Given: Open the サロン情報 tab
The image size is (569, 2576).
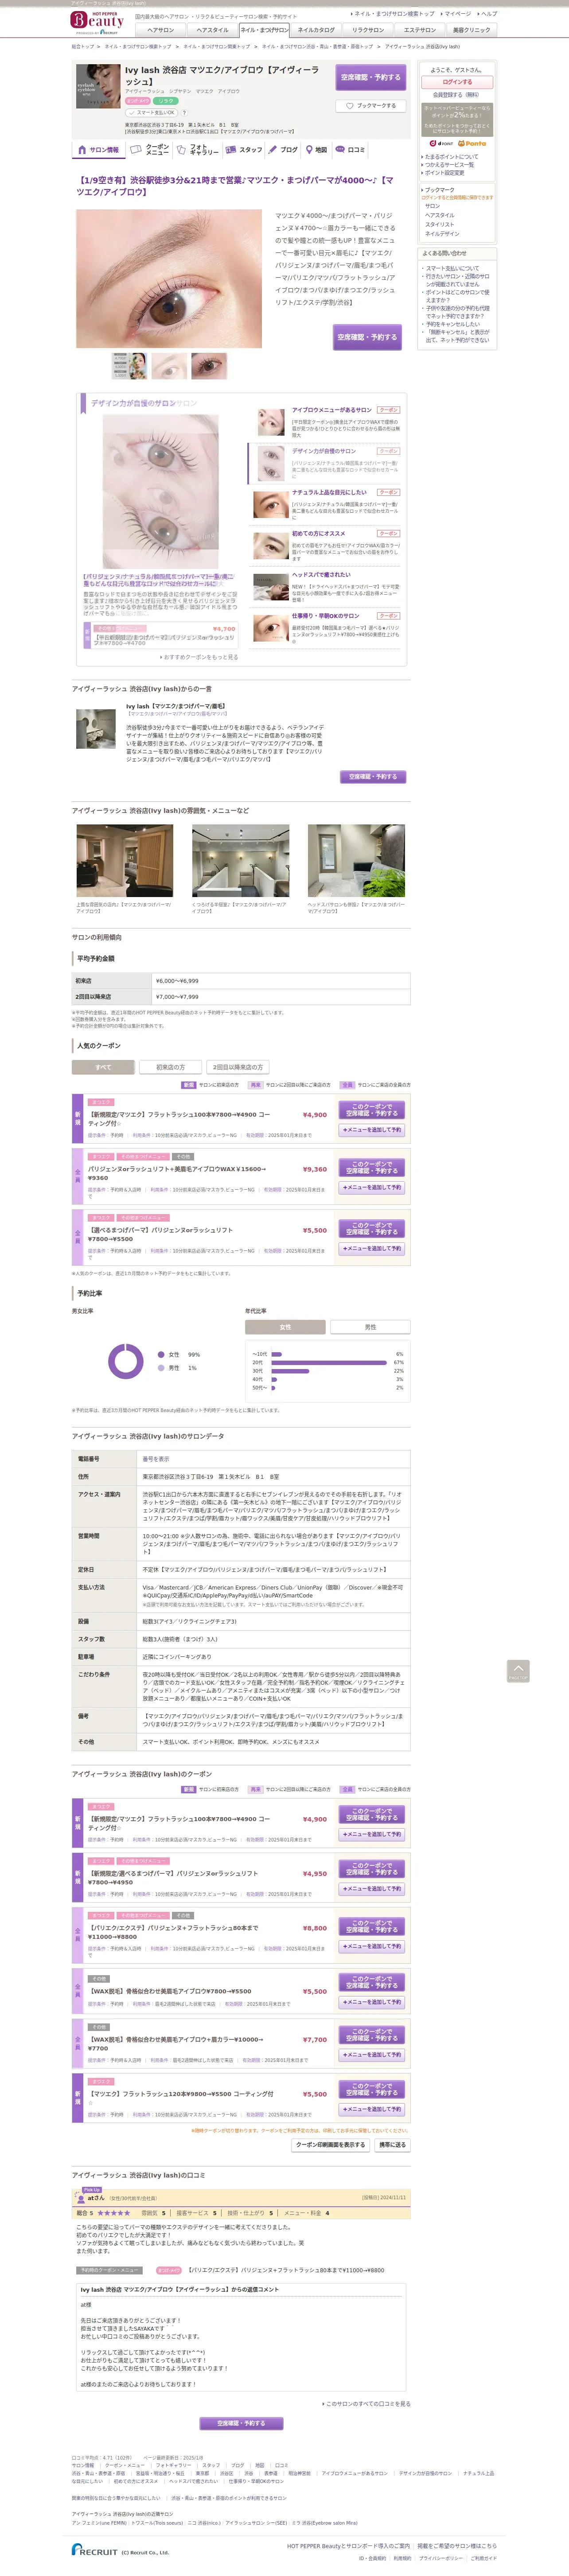Looking at the screenshot, I should pyautogui.click(x=98, y=150).
